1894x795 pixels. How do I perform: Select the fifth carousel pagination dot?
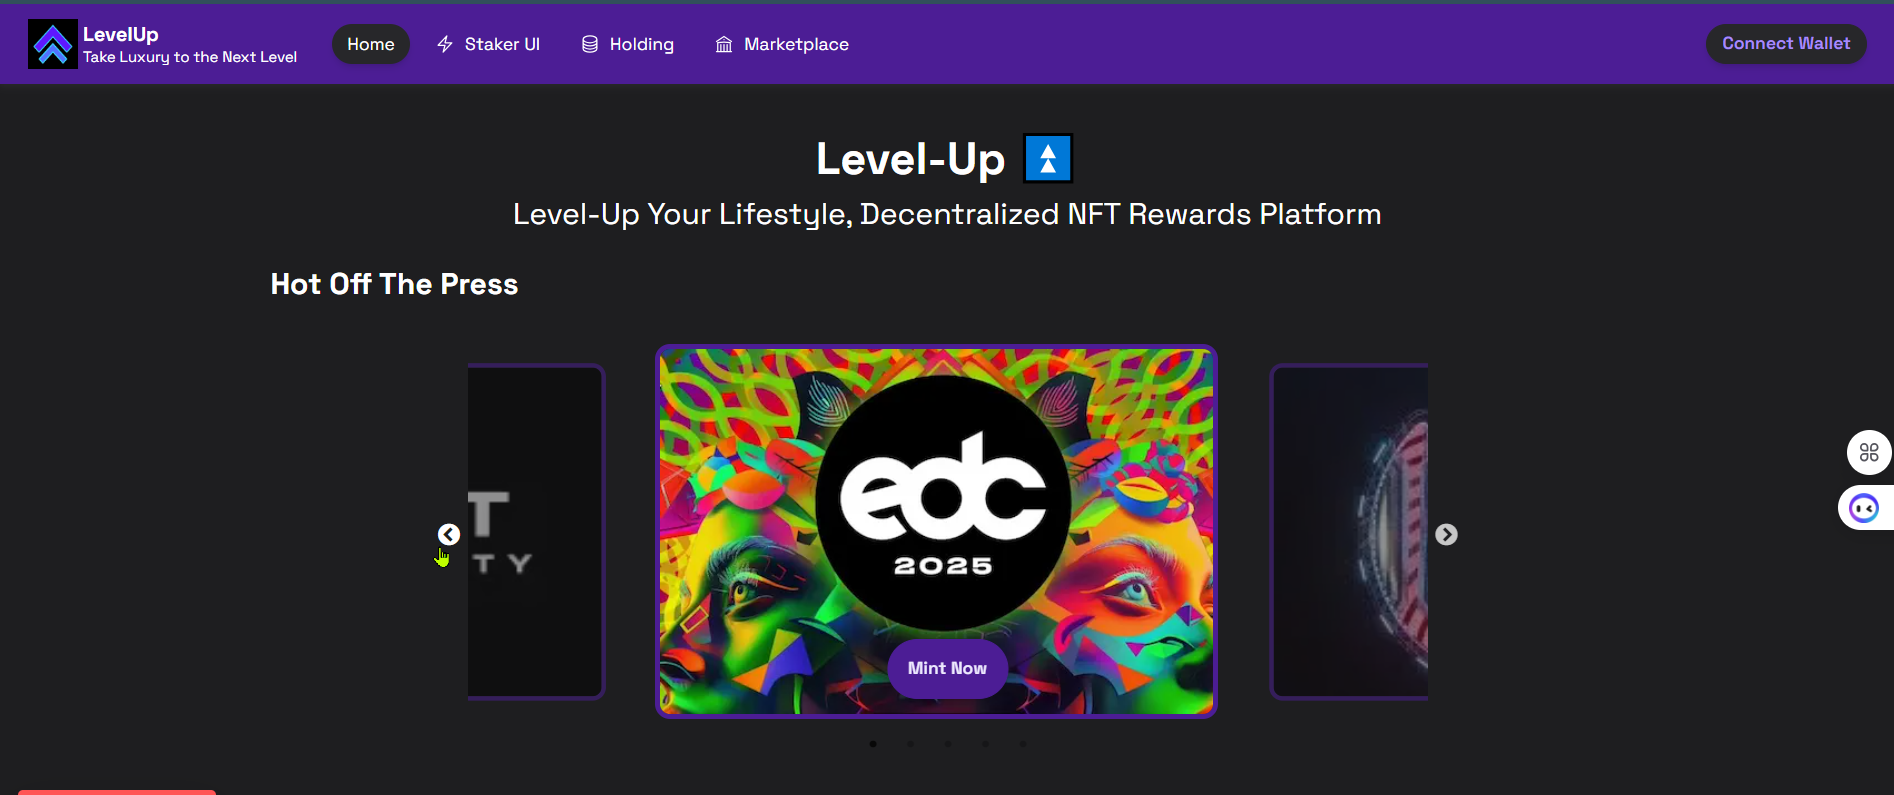1022,744
